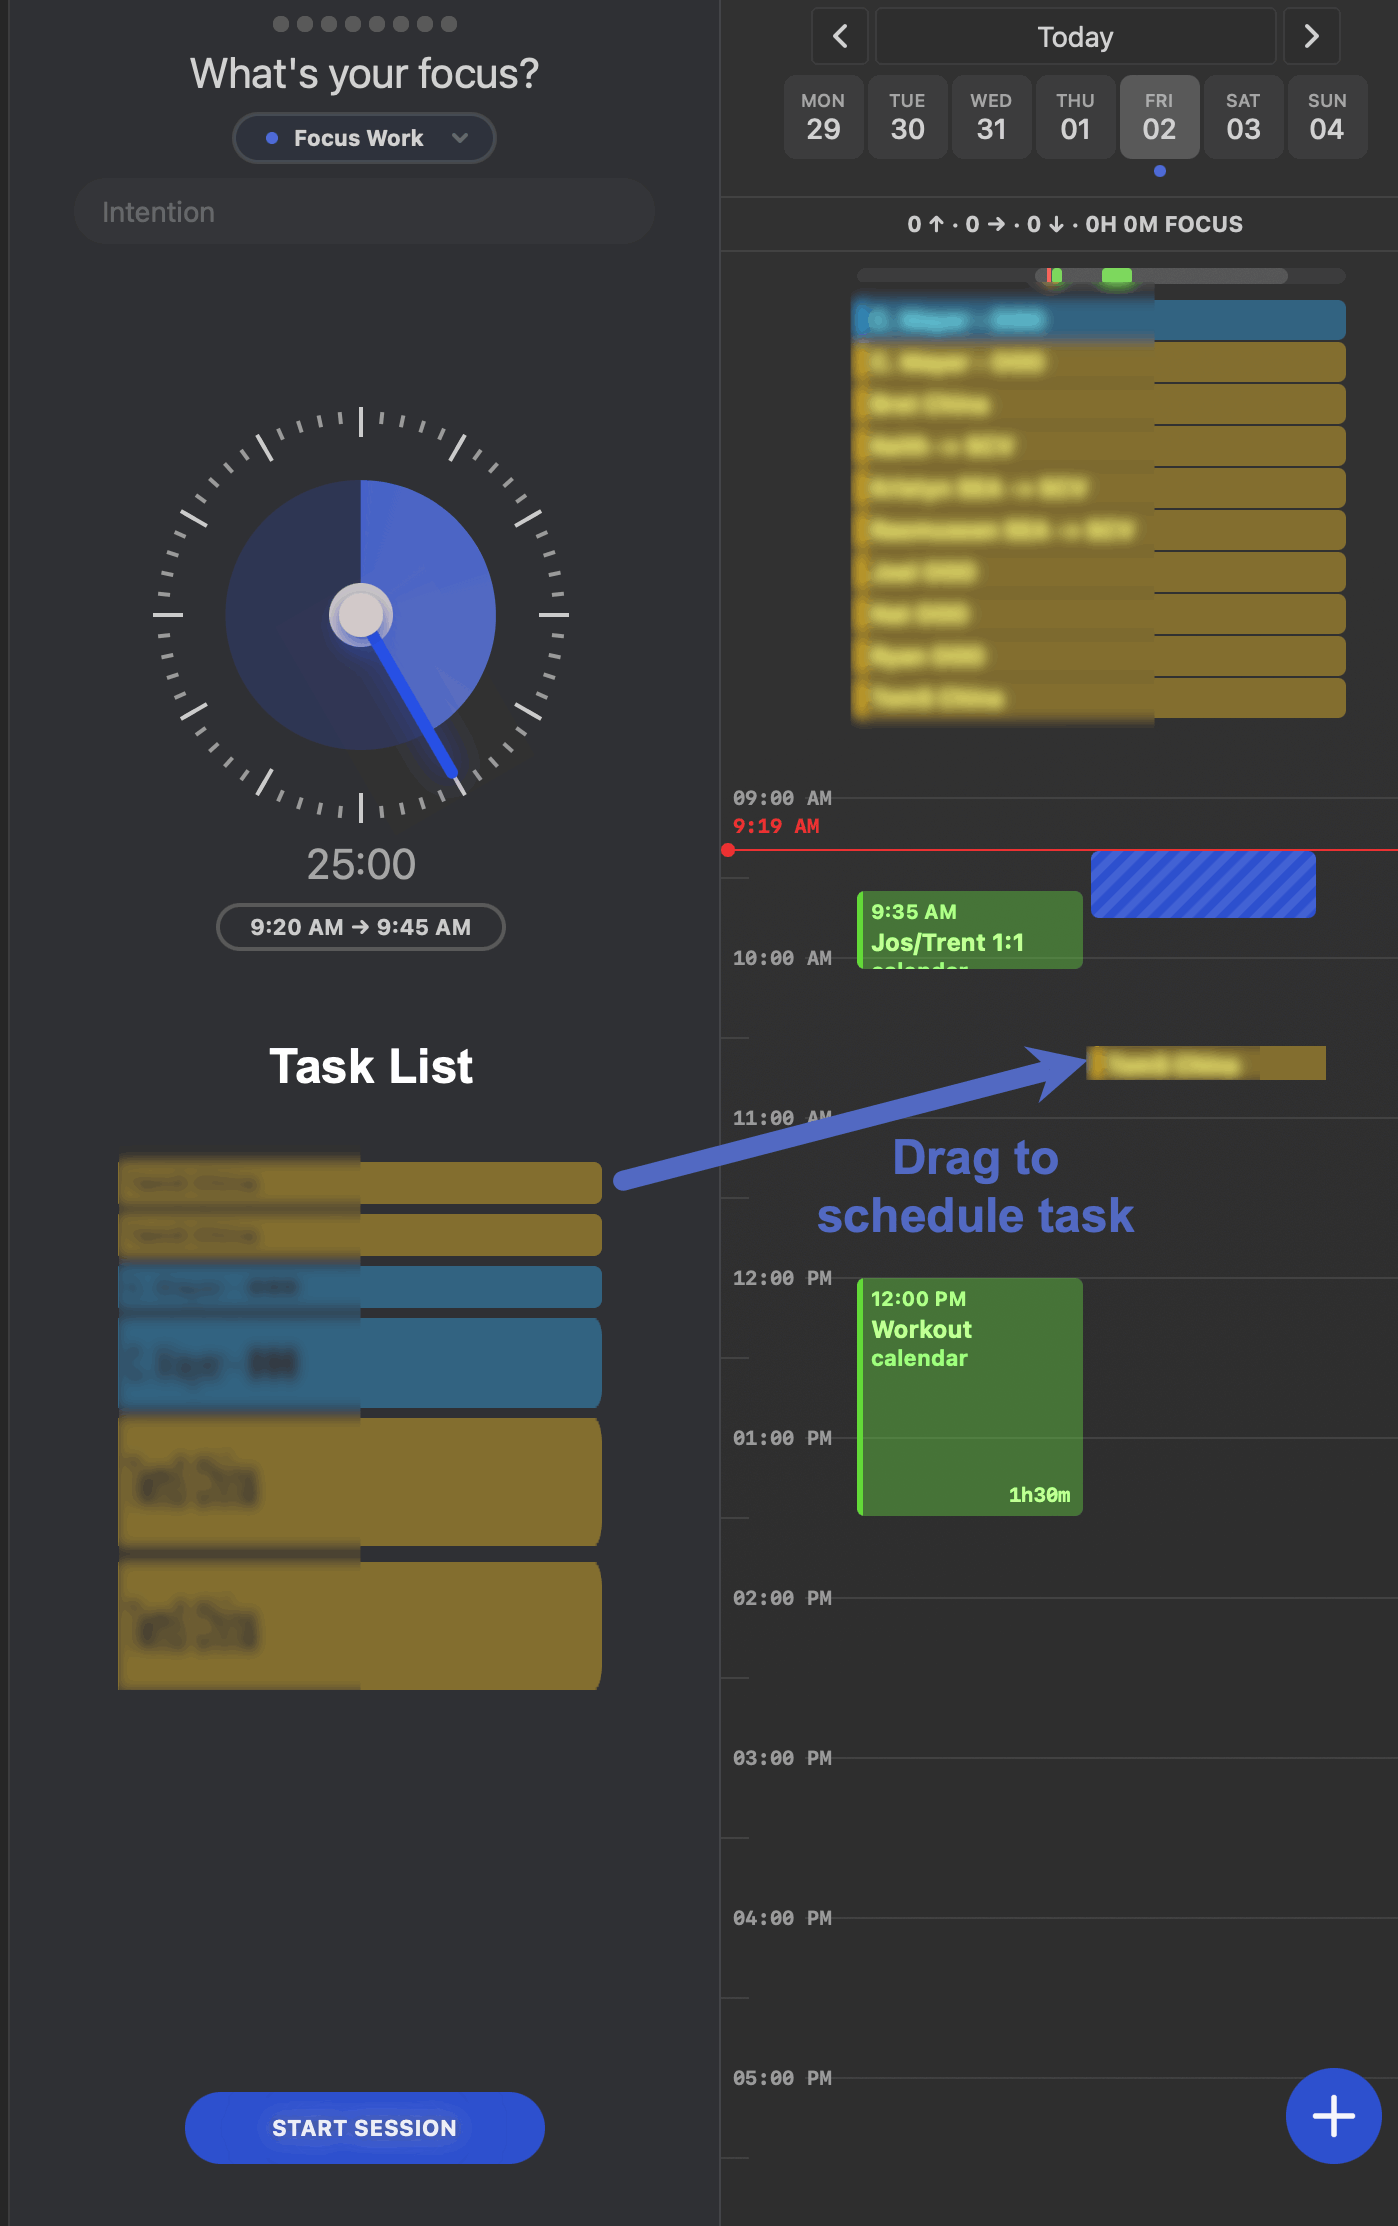This screenshot has width=1398, height=2226.
Task: Select the SAT 03 day tab
Action: pos(1243,117)
